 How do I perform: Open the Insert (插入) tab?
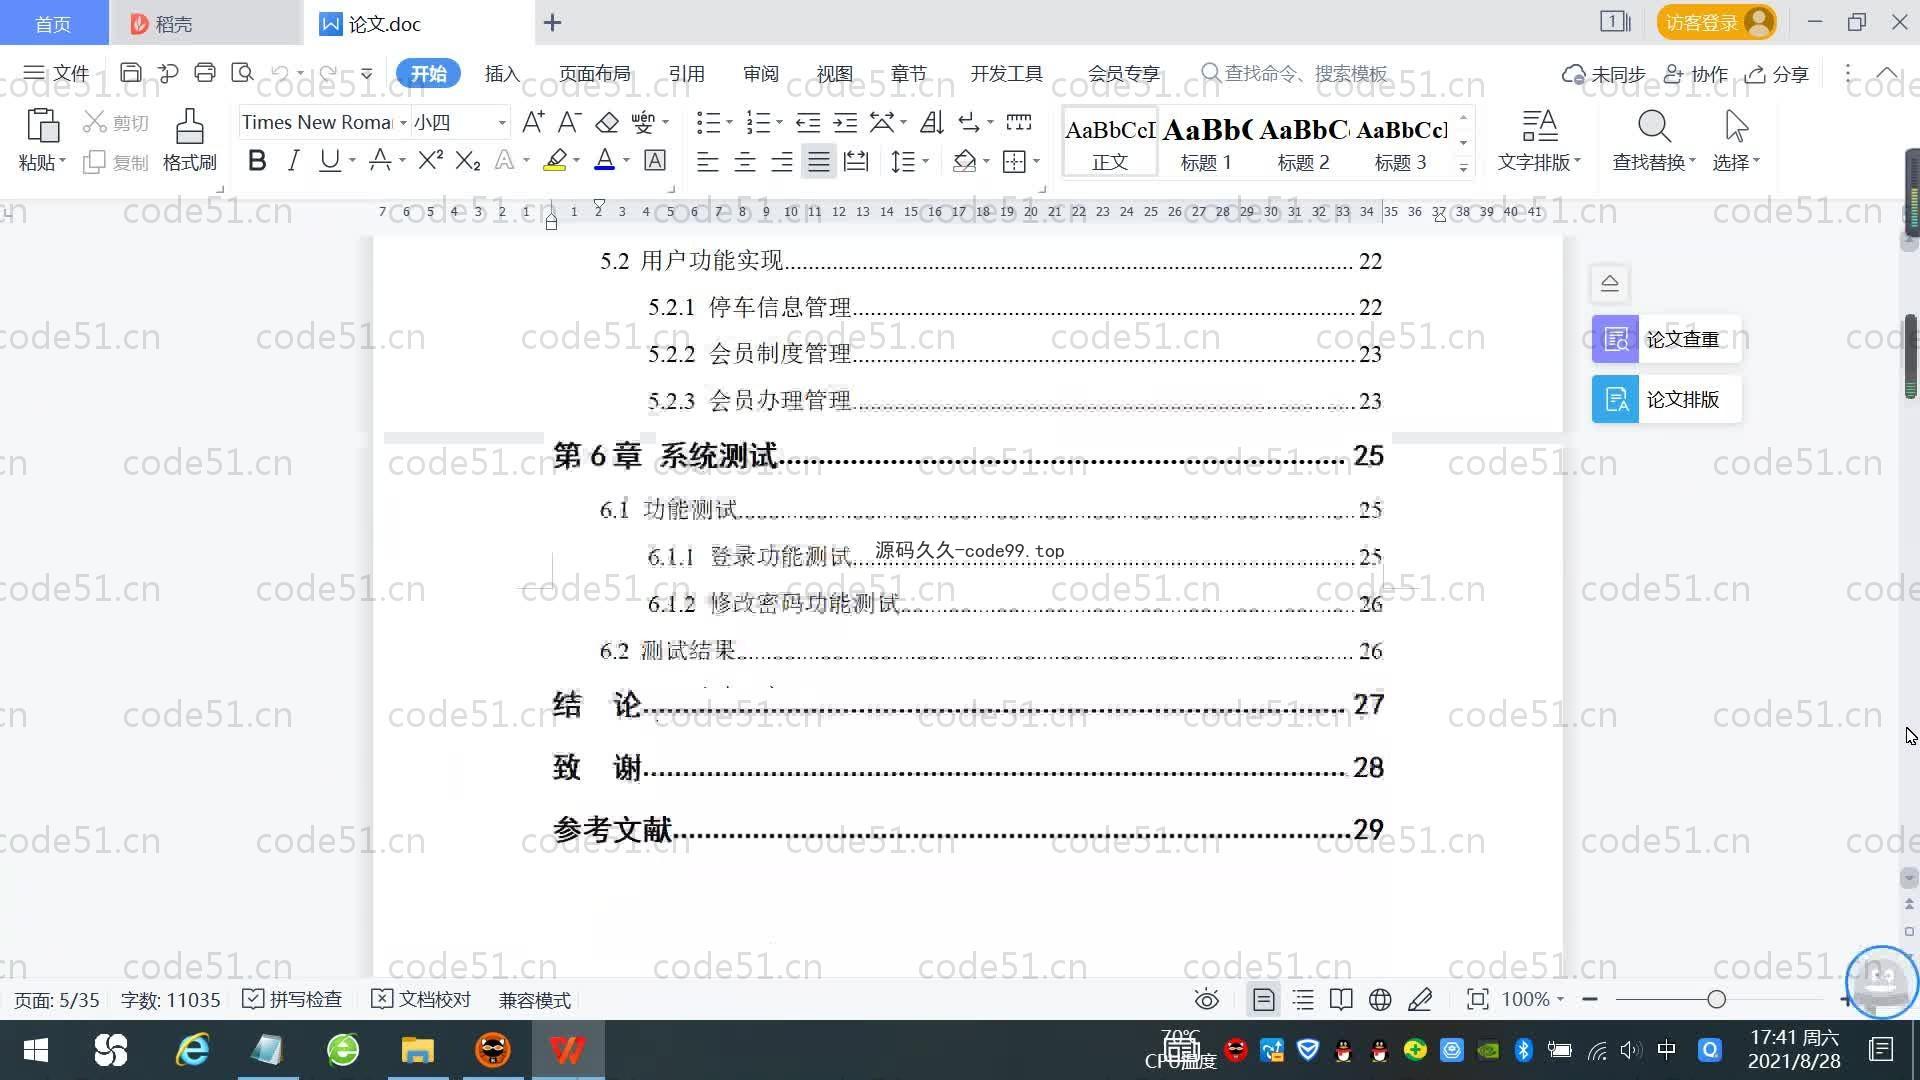click(x=502, y=74)
